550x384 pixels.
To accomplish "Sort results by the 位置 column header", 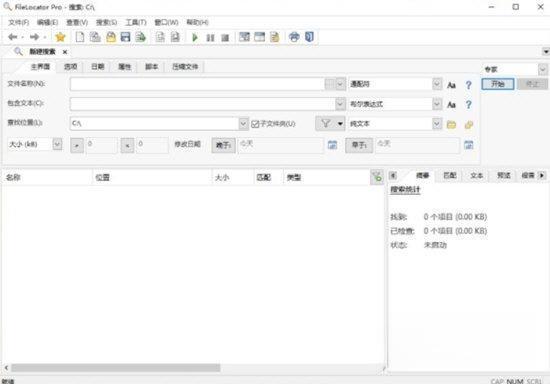I will (x=152, y=177).
